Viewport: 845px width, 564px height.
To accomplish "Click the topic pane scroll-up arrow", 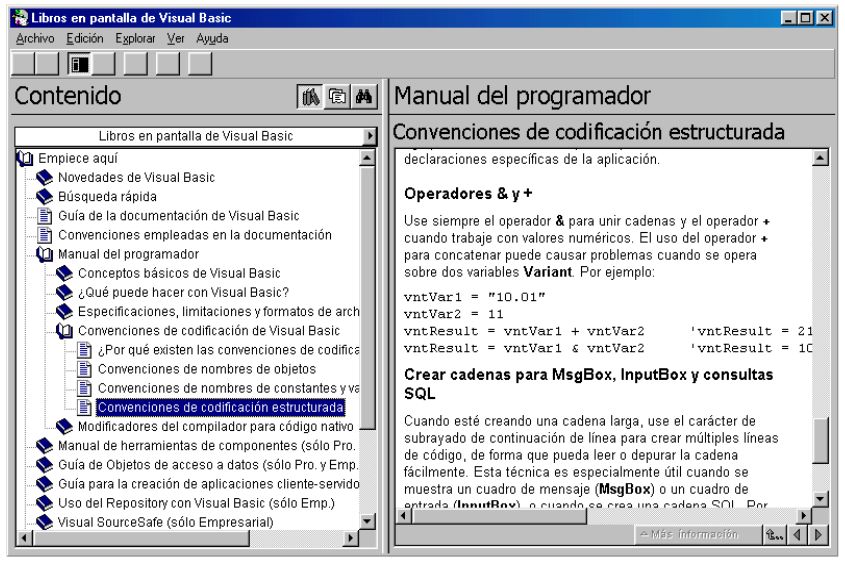I will click(820, 158).
